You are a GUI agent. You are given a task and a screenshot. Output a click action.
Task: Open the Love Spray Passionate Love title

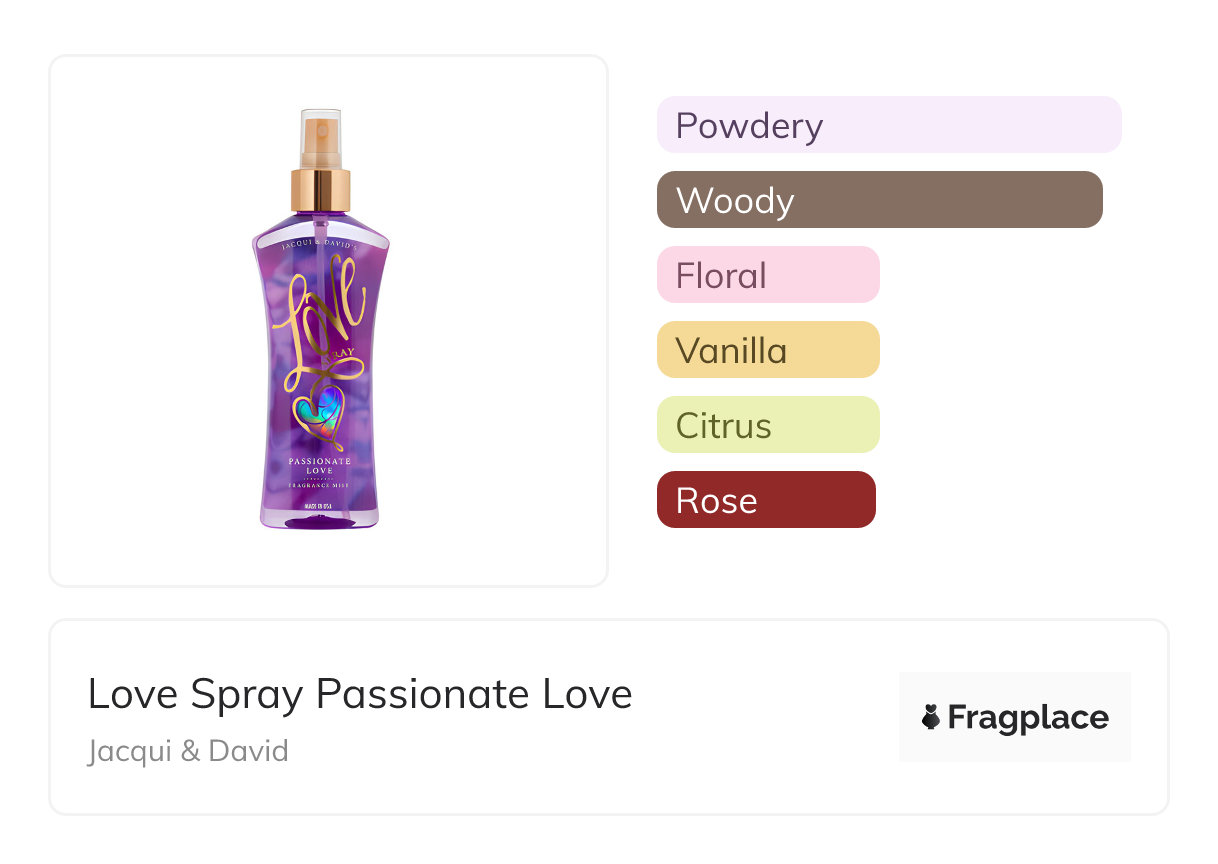(360, 694)
